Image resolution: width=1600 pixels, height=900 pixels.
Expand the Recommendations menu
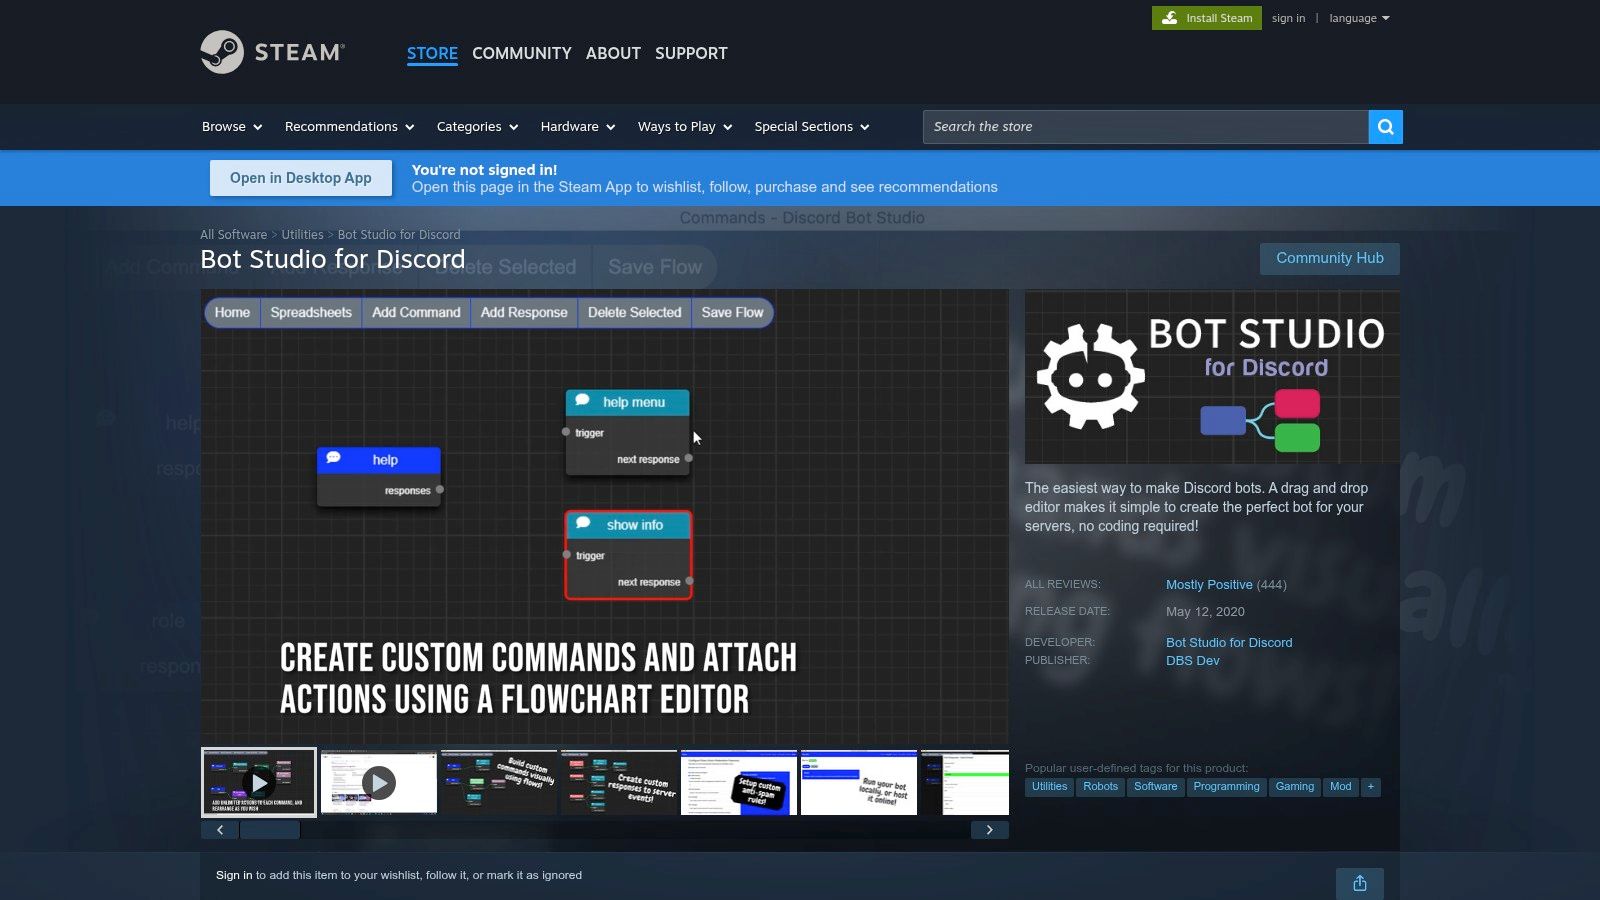(350, 127)
